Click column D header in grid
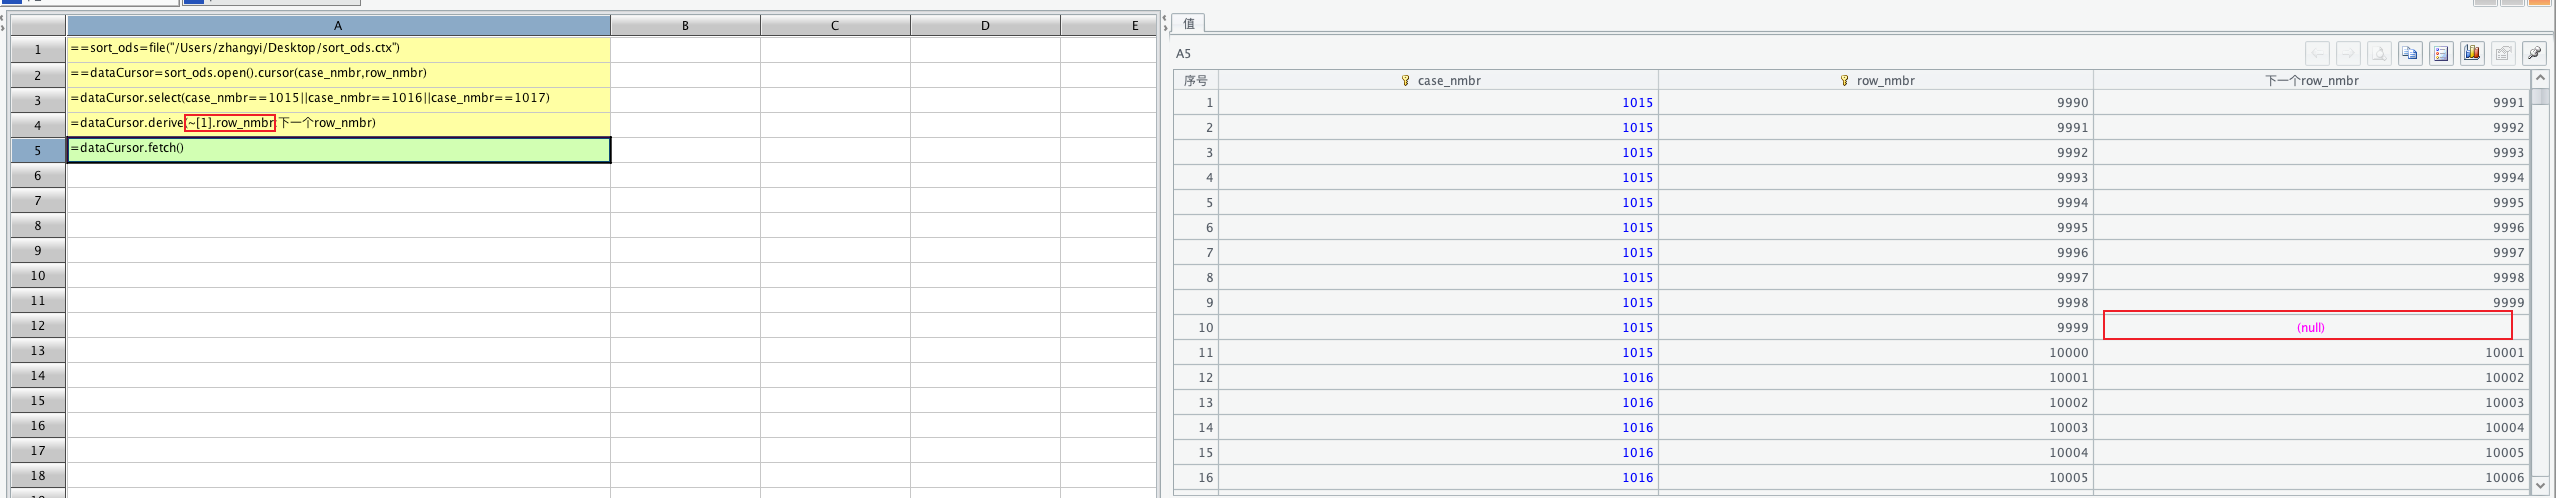Image resolution: width=2556 pixels, height=498 pixels. tap(985, 26)
